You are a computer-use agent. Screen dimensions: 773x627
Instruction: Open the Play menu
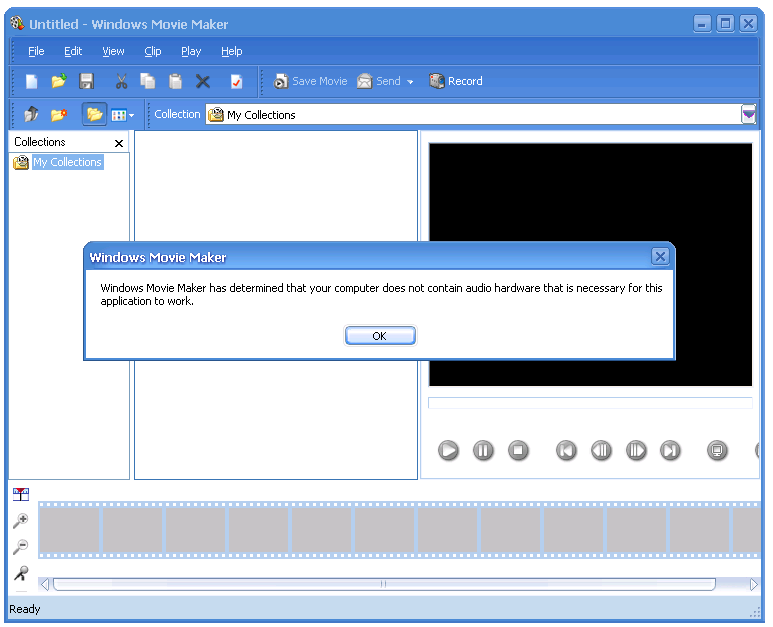(191, 51)
